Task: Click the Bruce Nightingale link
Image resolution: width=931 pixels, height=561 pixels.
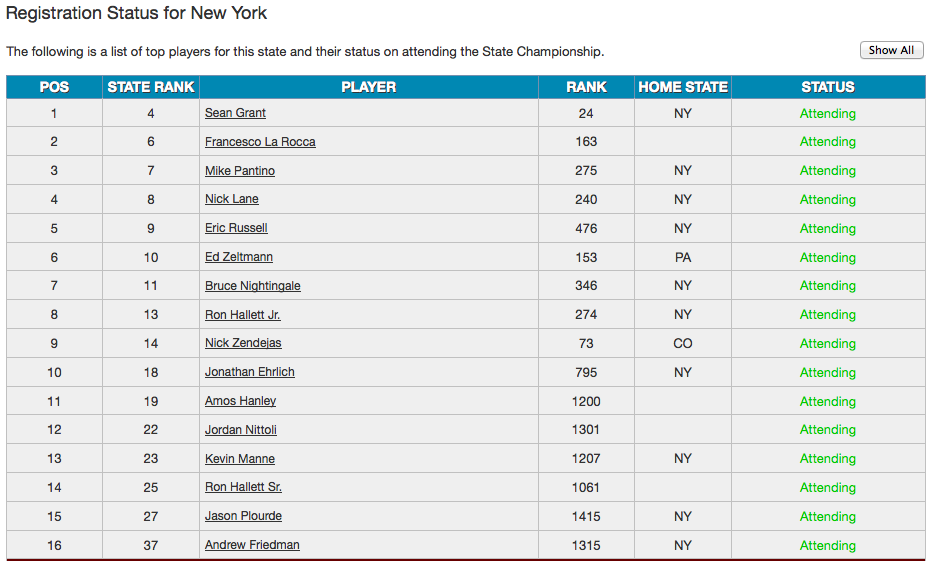Action: [253, 286]
